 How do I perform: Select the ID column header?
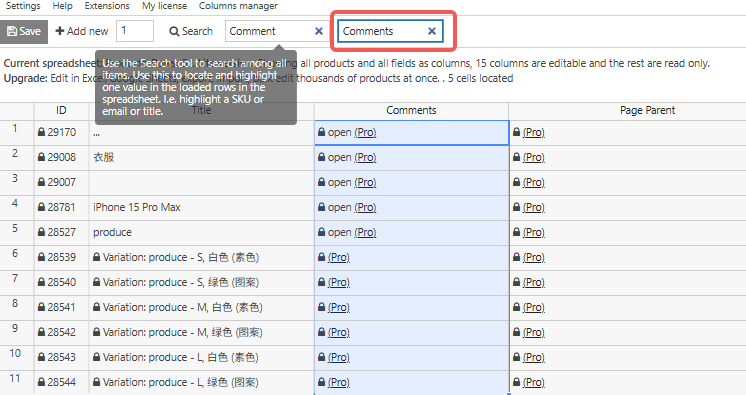coord(61,110)
